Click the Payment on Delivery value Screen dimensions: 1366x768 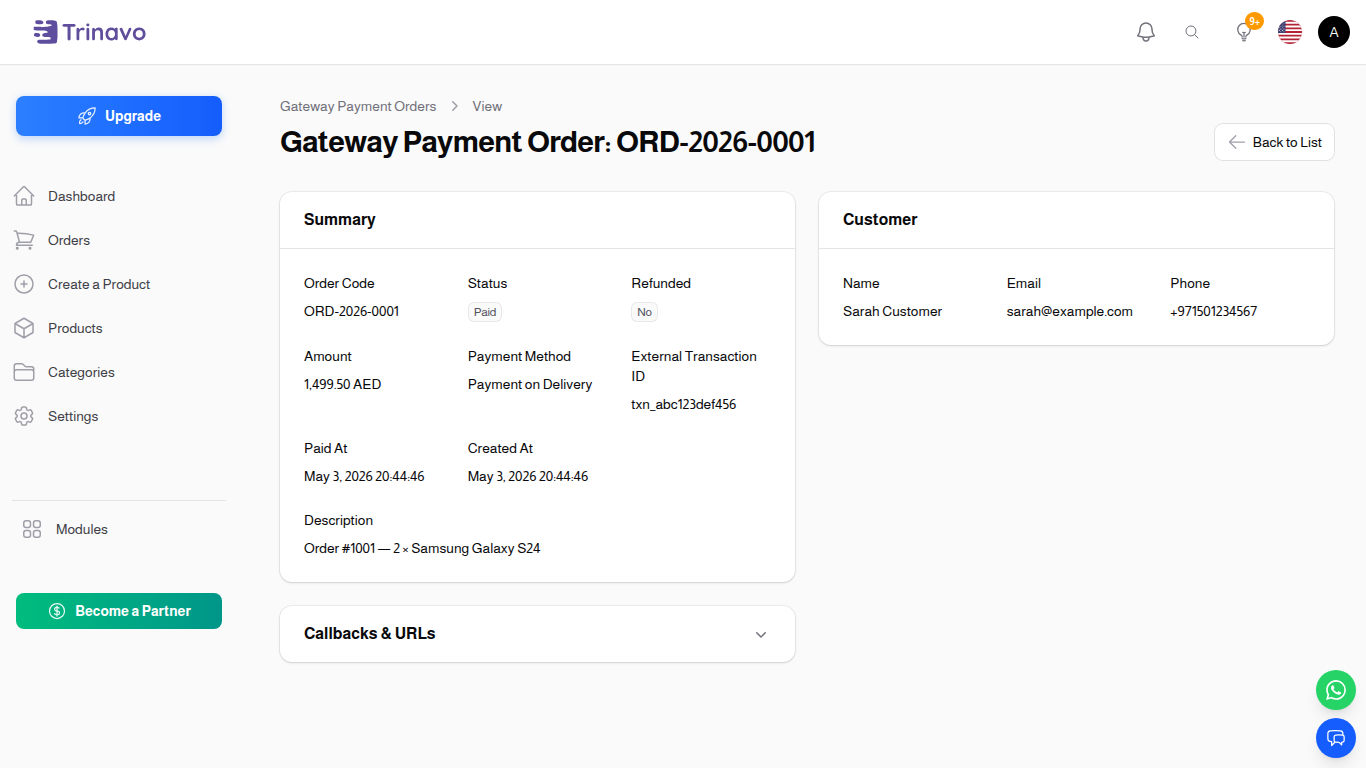(530, 384)
